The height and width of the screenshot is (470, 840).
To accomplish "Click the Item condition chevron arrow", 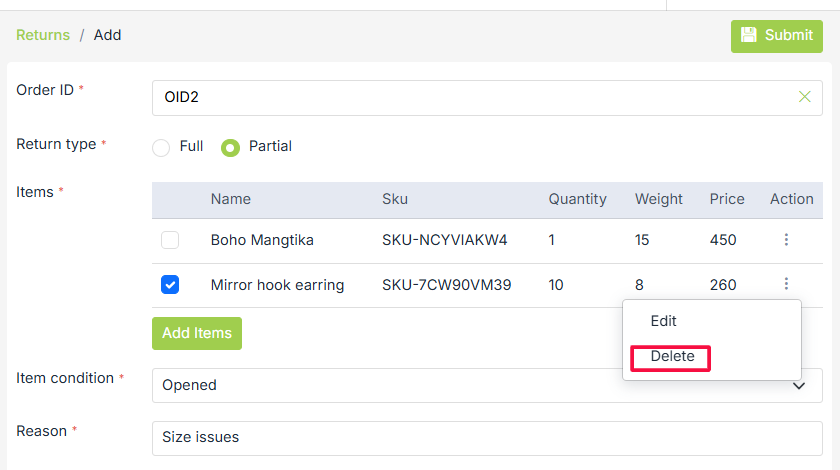I will (799, 385).
